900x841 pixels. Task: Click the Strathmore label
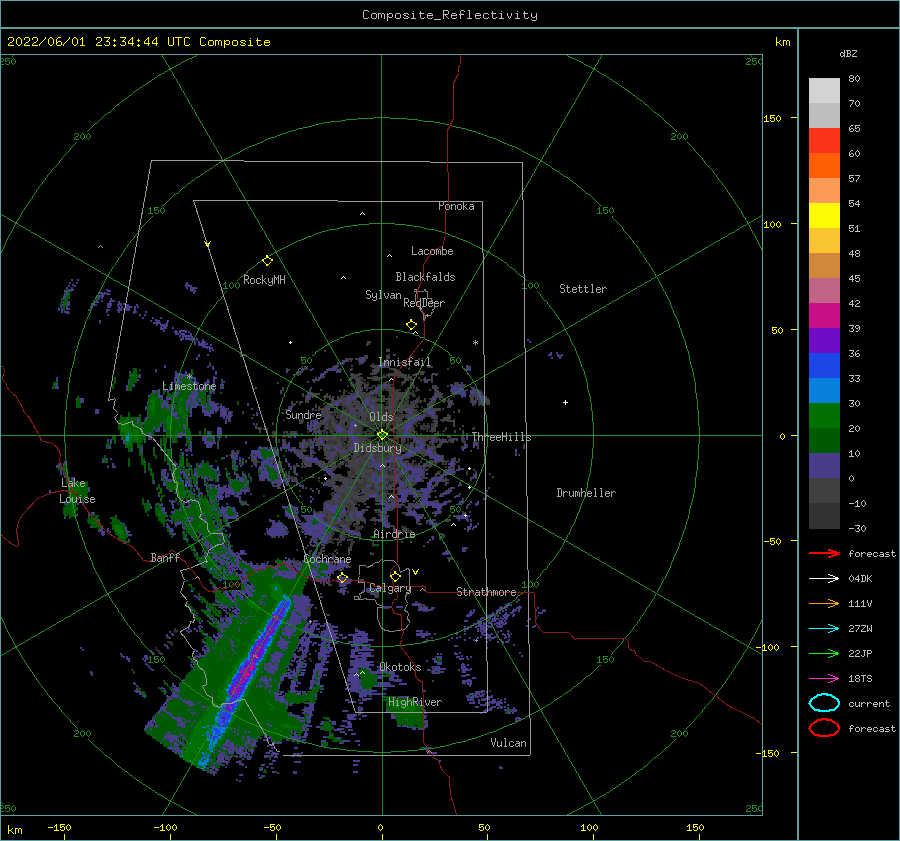pos(486,592)
